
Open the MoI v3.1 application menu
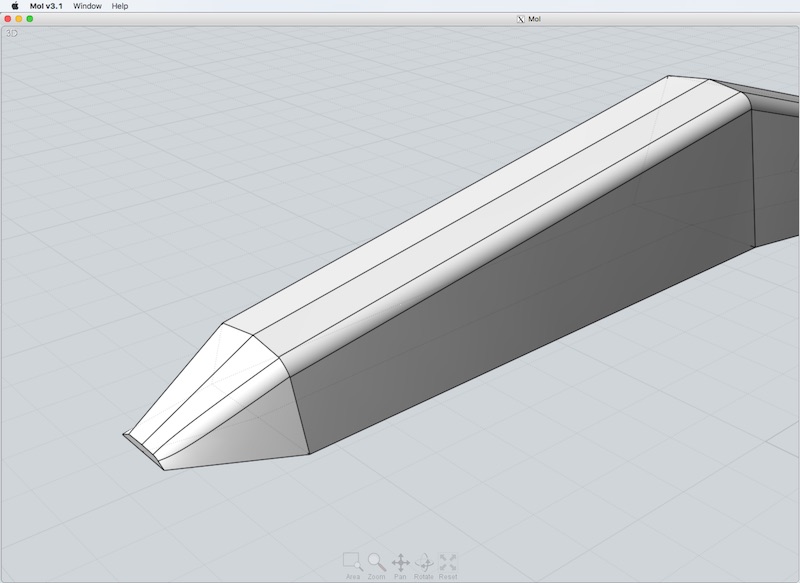(46, 6)
